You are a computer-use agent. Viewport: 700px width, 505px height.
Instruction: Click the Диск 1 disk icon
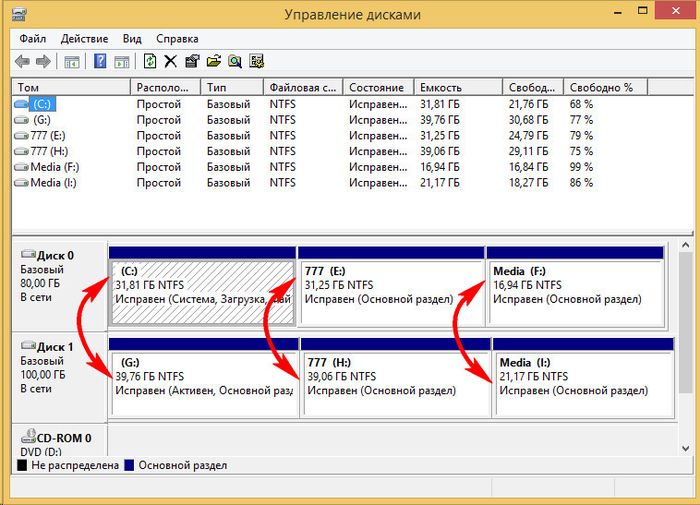[x=28, y=346]
